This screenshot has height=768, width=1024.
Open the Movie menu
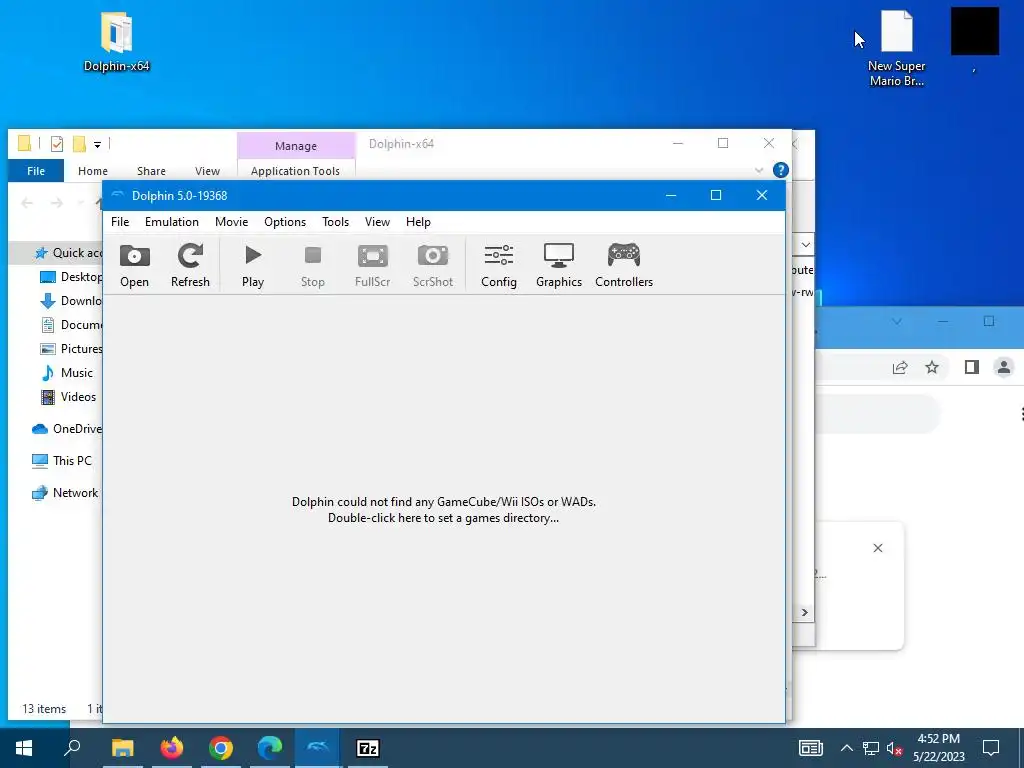(x=231, y=222)
